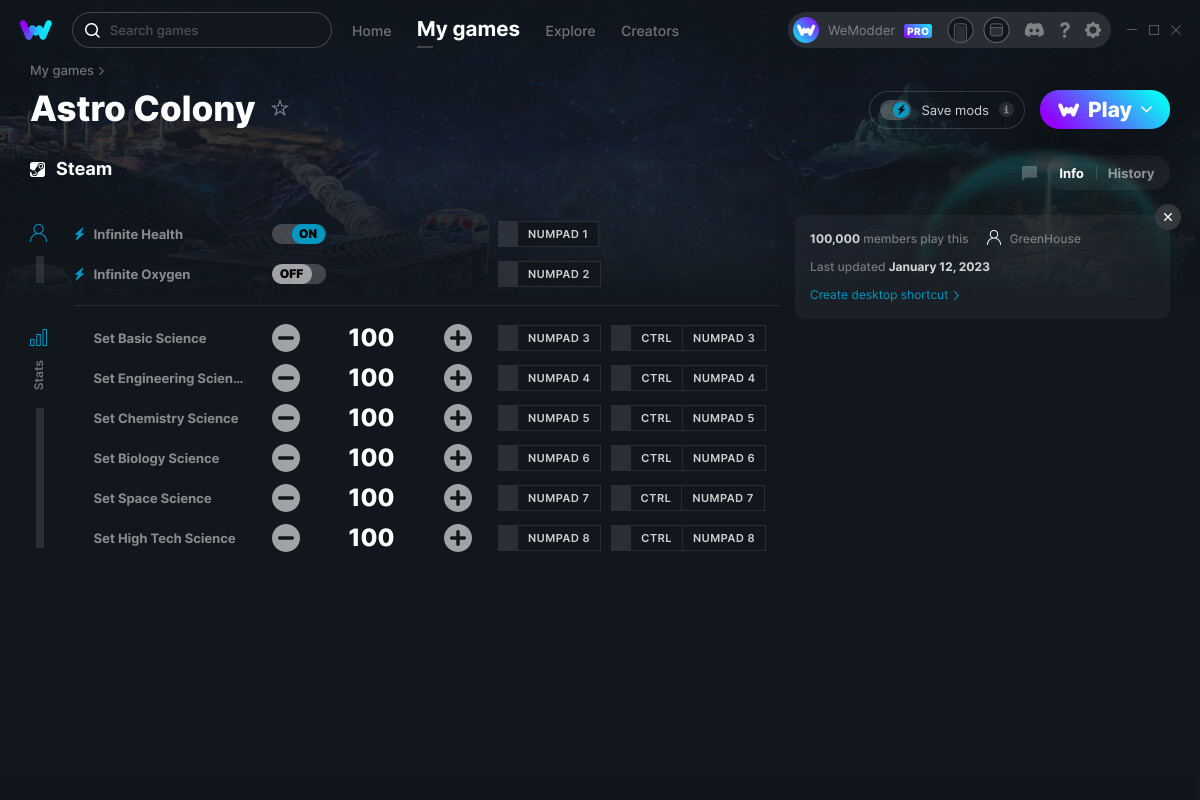Click the Save mods button
The width and height of the screenshot is (1200, 800).
tap(946, 110)
